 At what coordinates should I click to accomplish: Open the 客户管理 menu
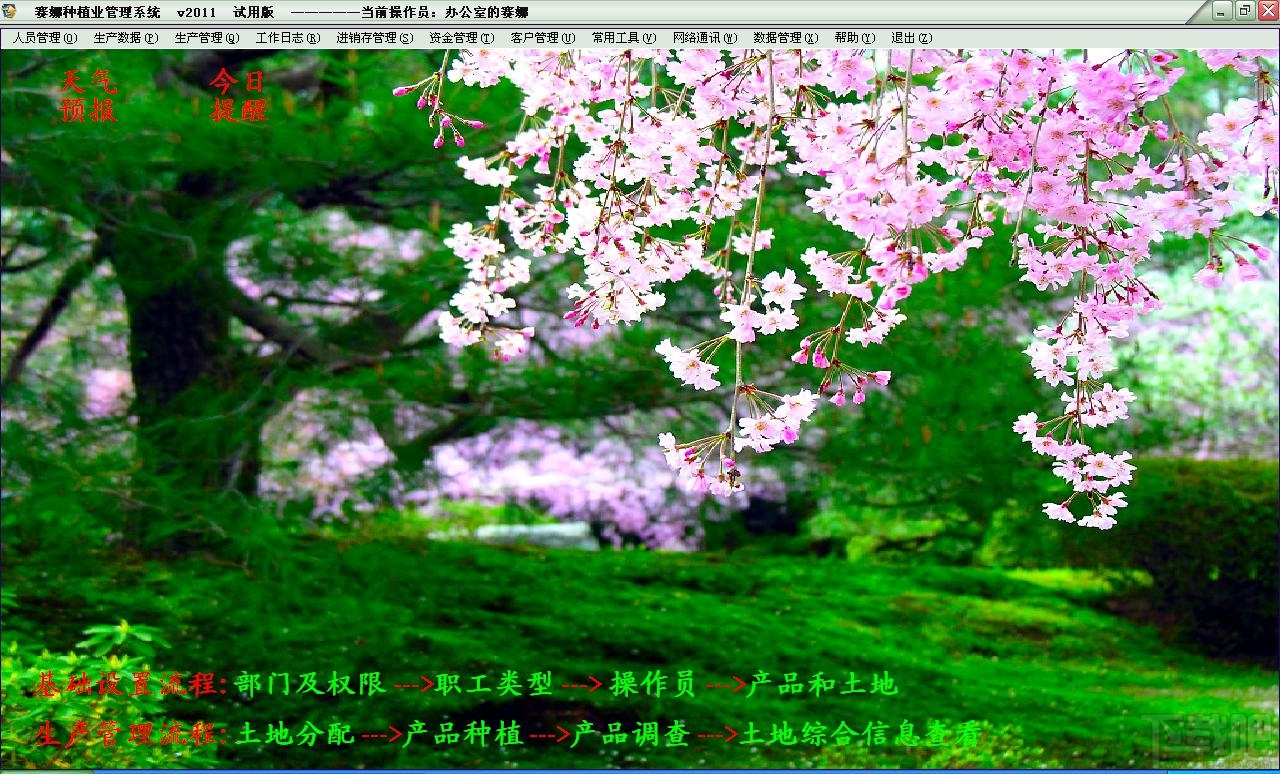point(543,38)
